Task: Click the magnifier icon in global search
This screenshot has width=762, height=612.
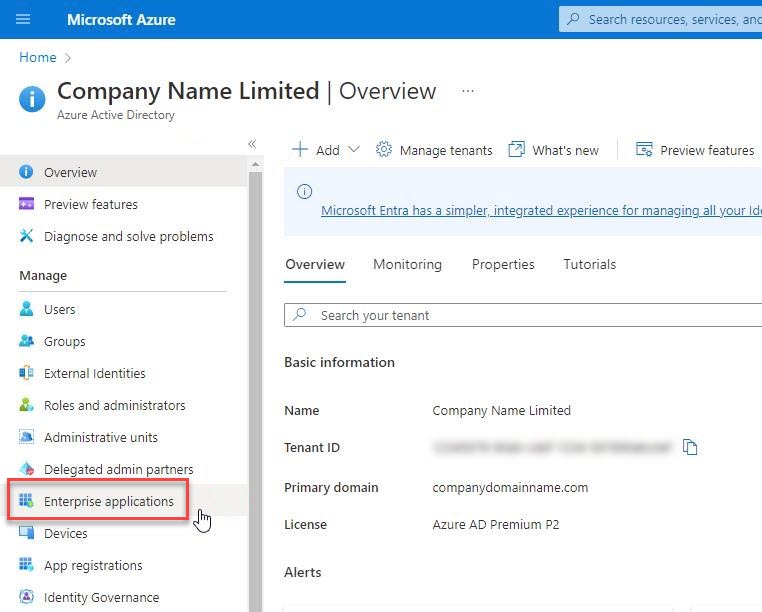Action: point(573,19)
